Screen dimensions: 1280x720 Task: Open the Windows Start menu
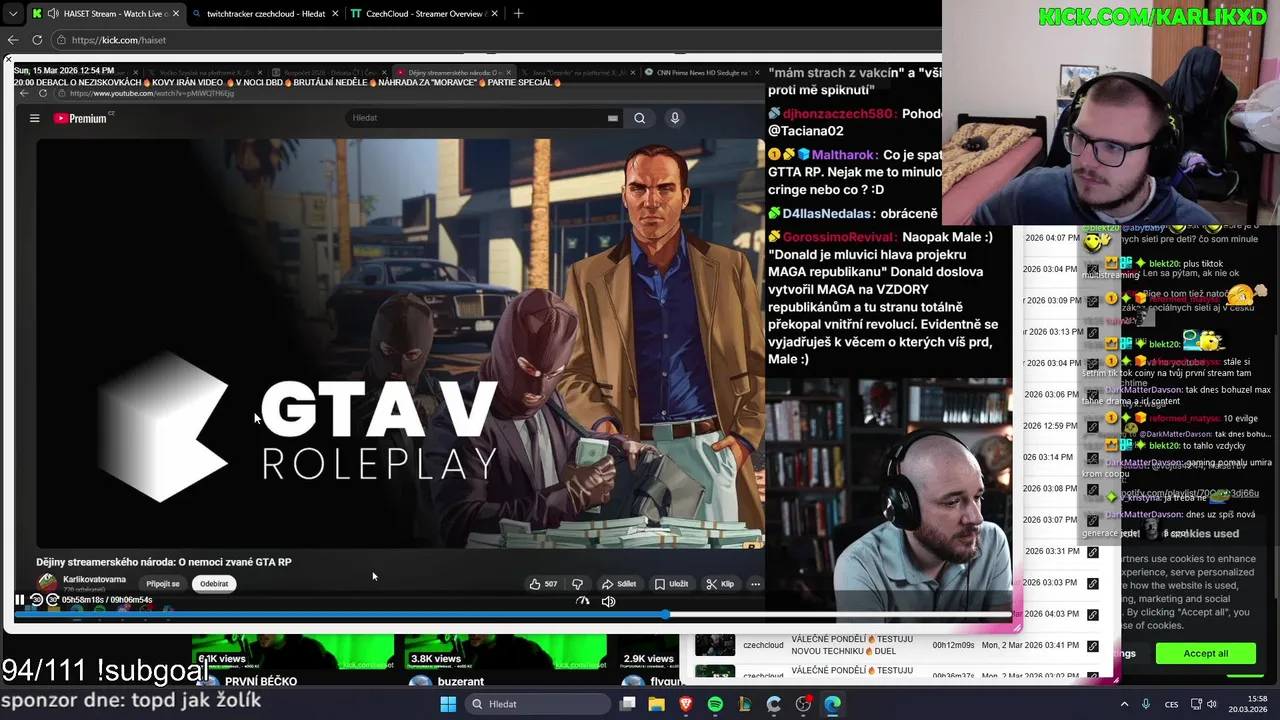(x=448, y=704)
